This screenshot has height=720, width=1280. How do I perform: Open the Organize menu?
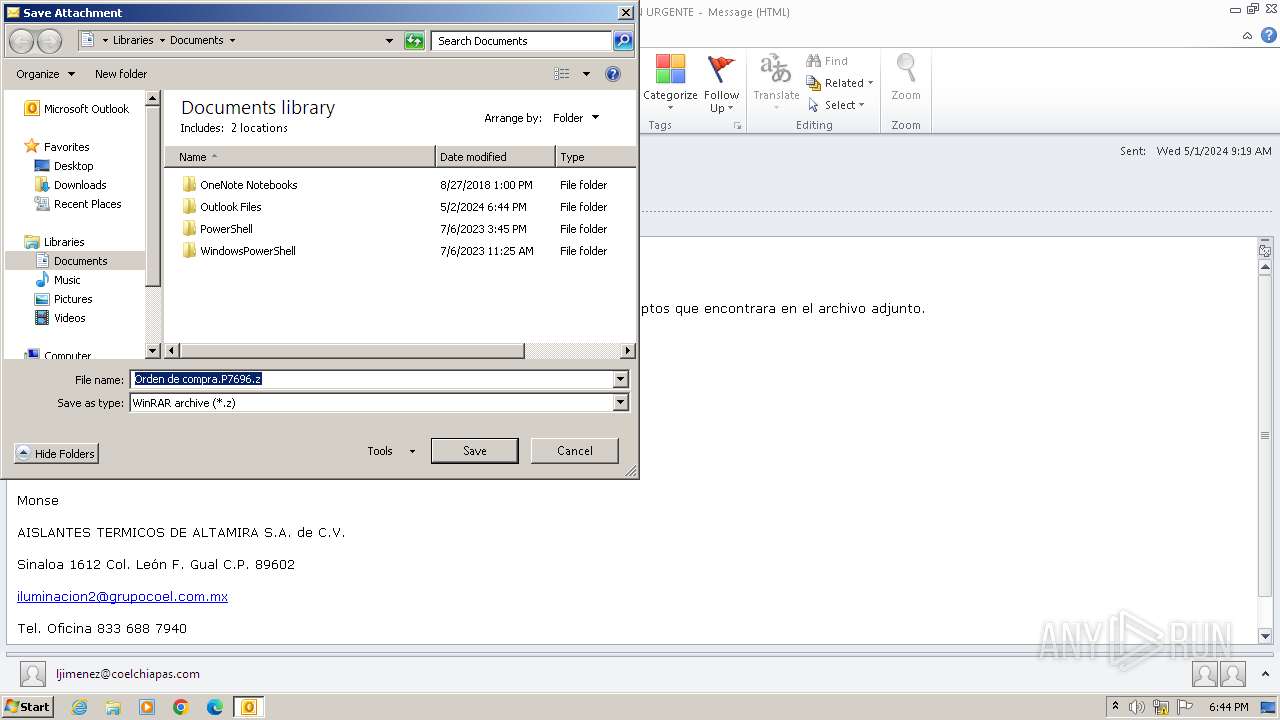(x=45, y=74)
